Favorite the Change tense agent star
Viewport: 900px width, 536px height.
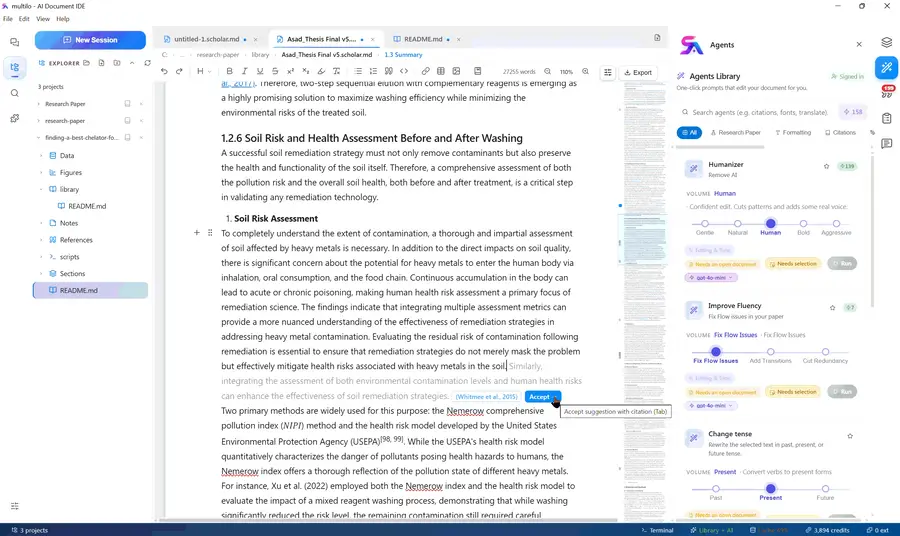[x=850, y=436]
